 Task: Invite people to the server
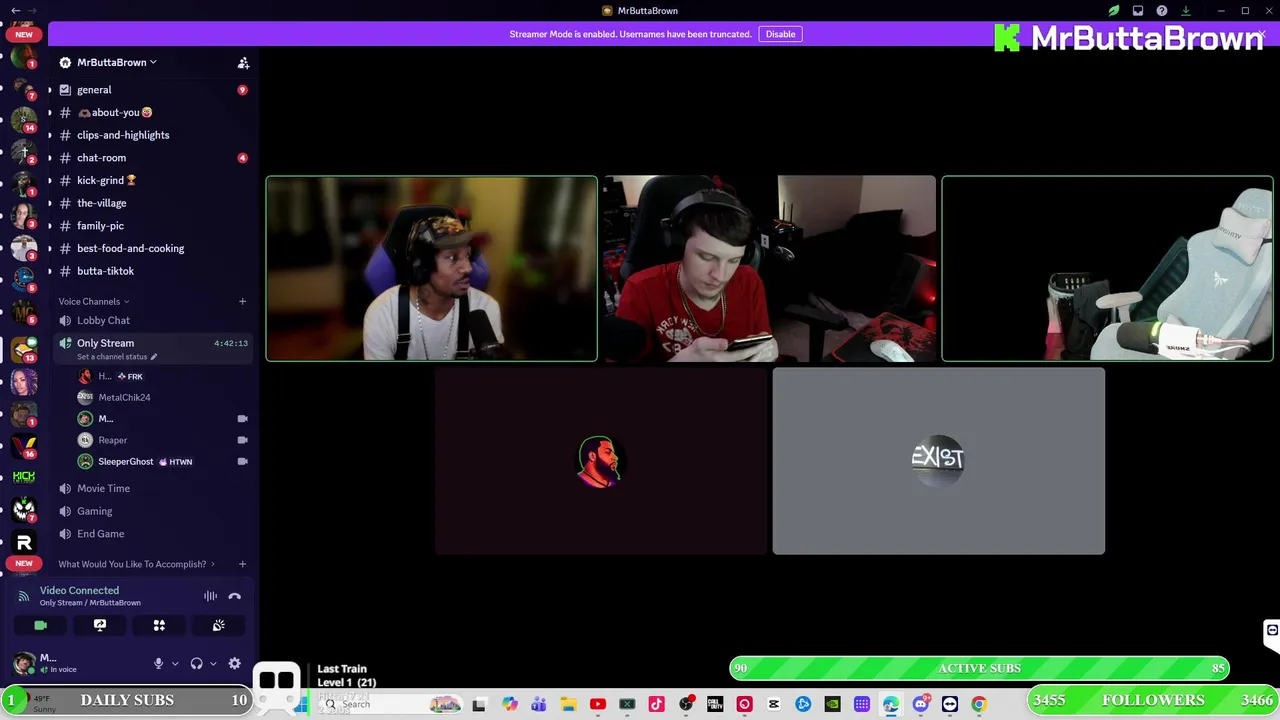[x=243, y=62]
